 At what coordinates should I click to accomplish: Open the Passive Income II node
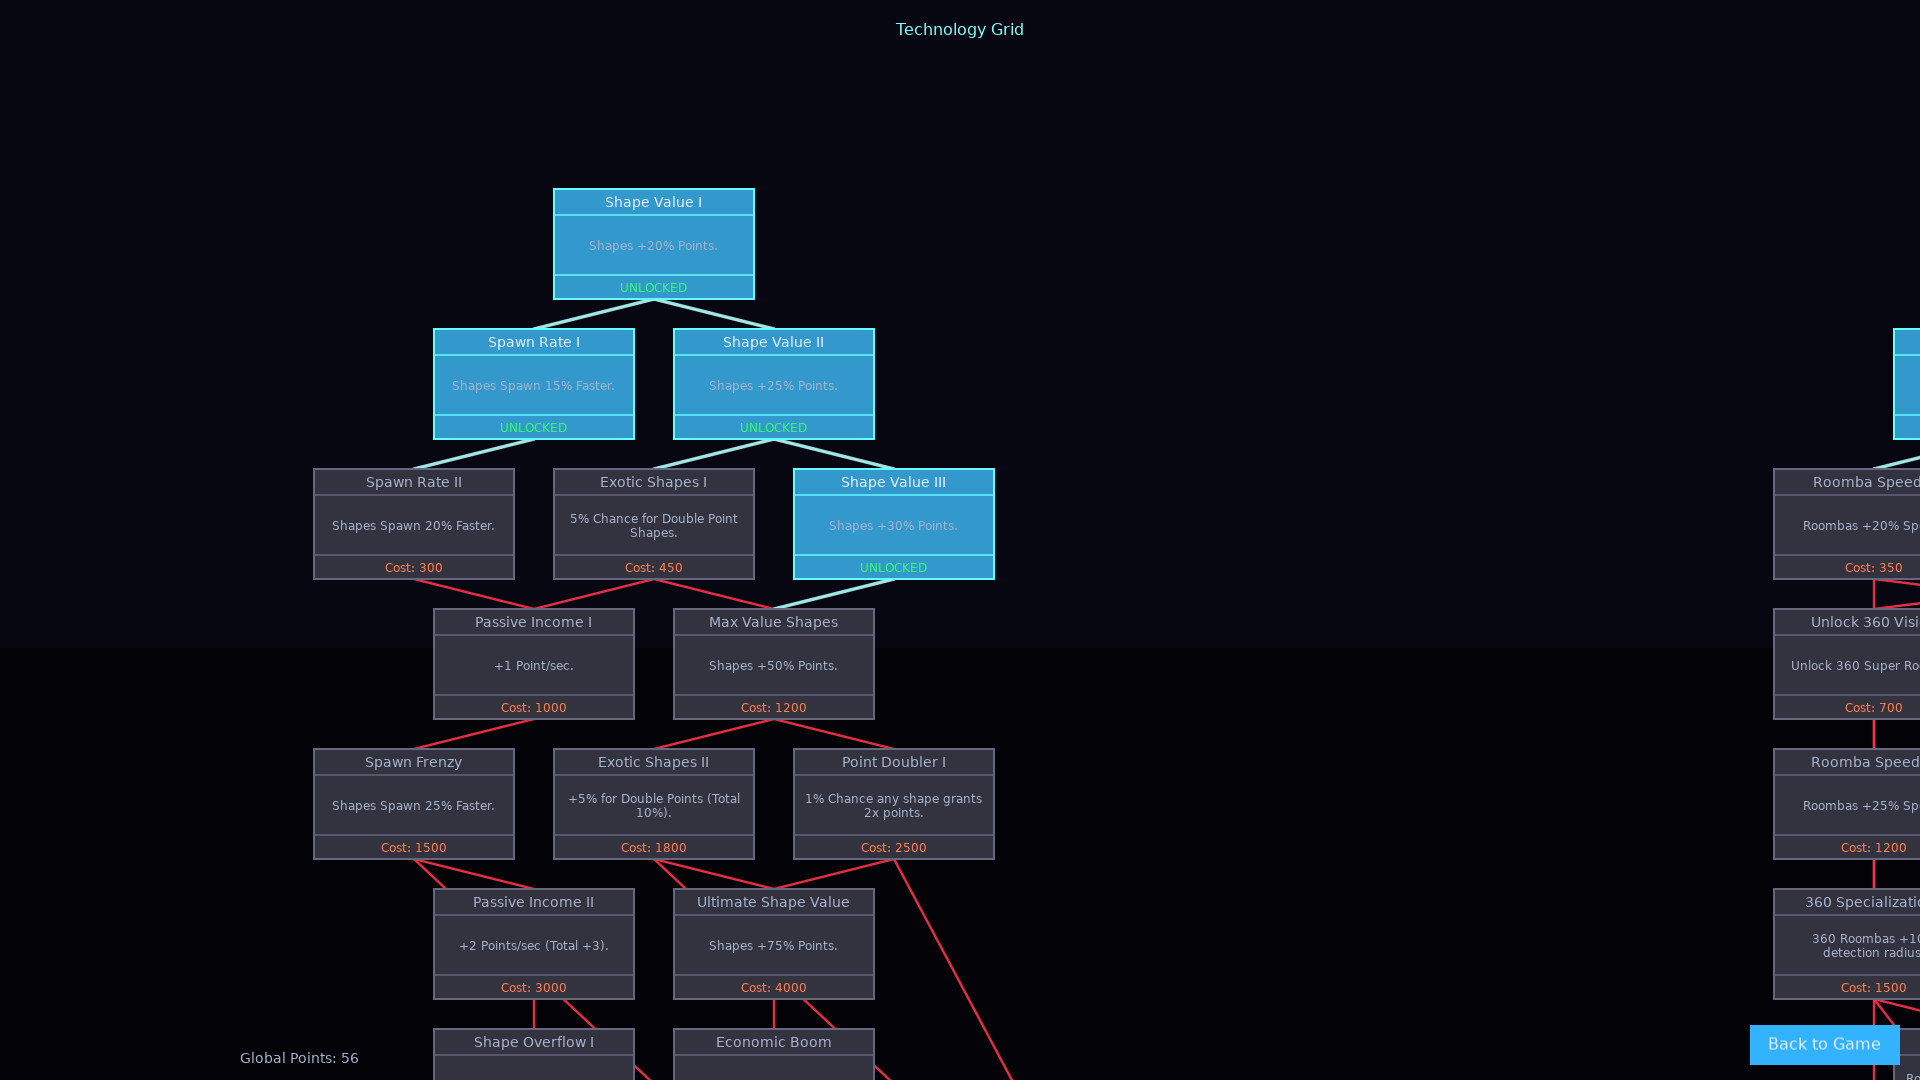click(x=534, y=944)
